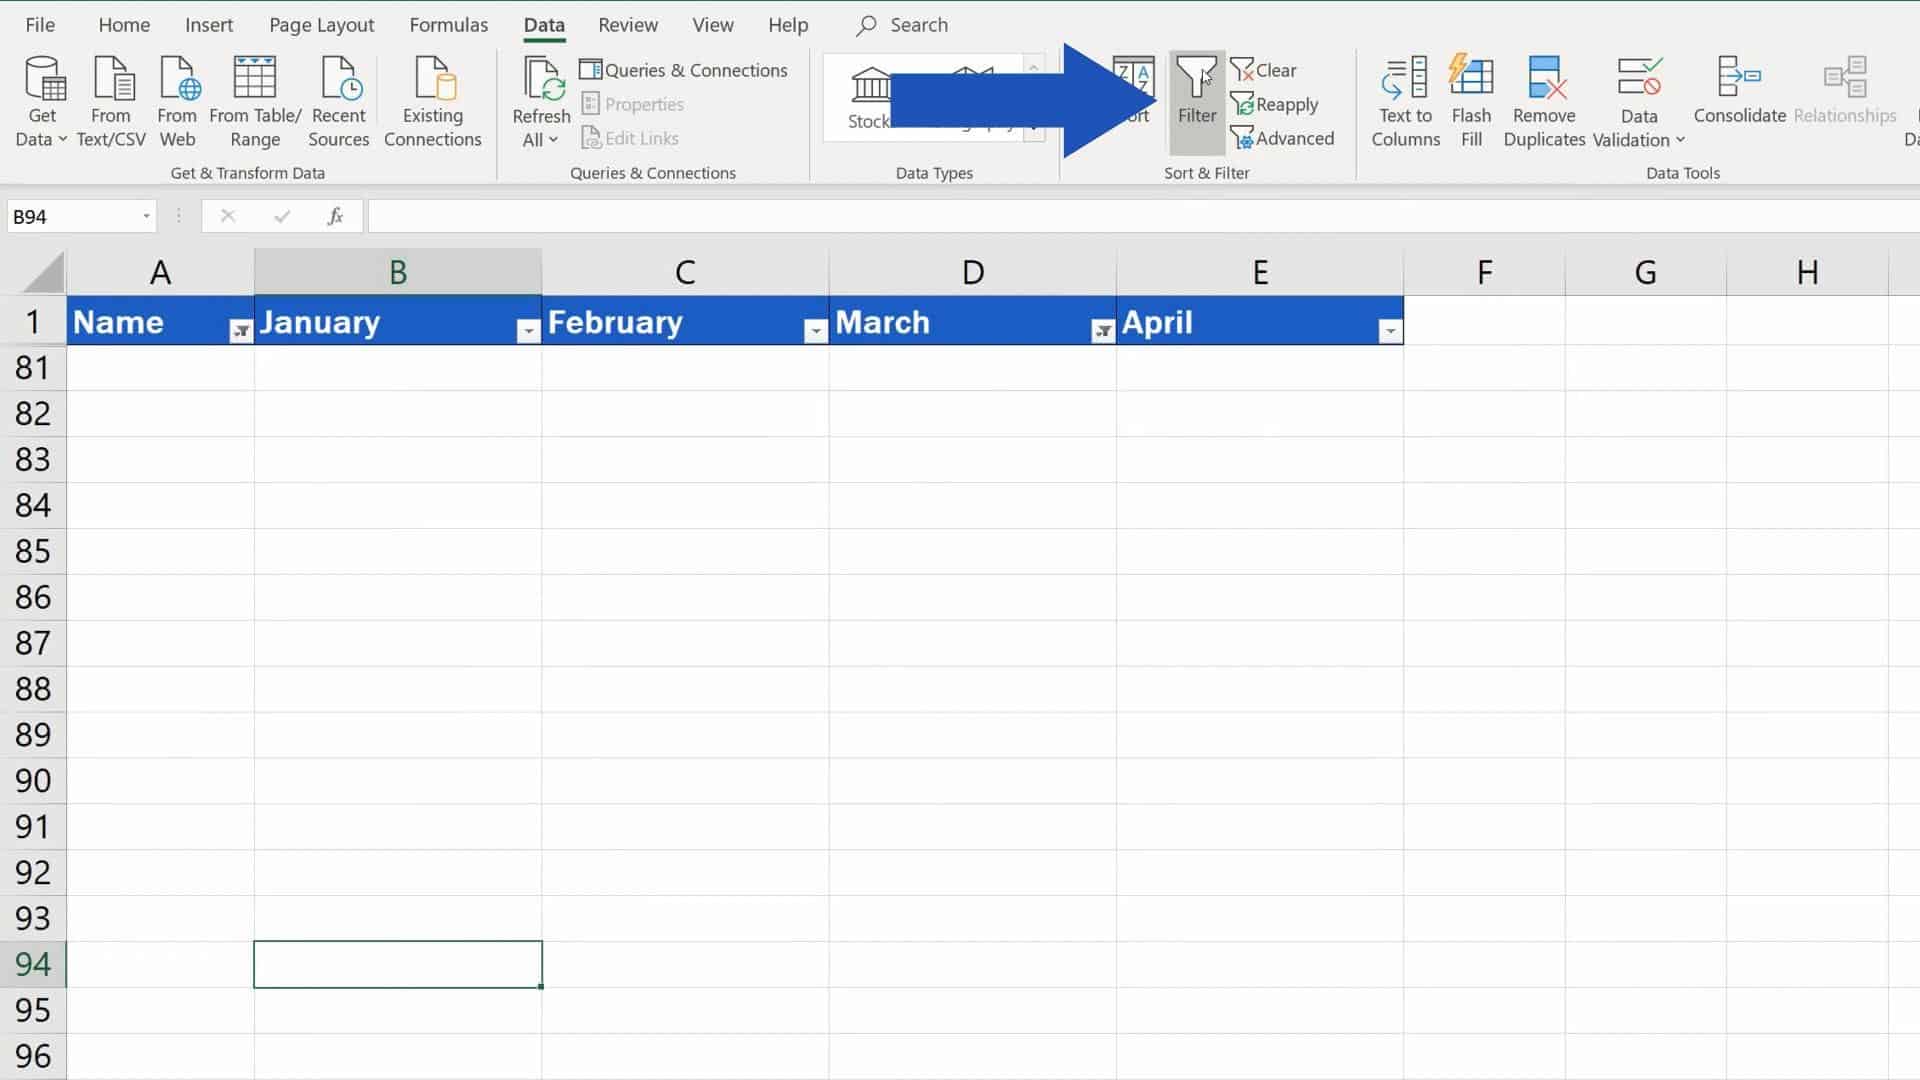Click the Recent Sources icon
This screenshot has height=1080, width=1920.
coord(338,100)
